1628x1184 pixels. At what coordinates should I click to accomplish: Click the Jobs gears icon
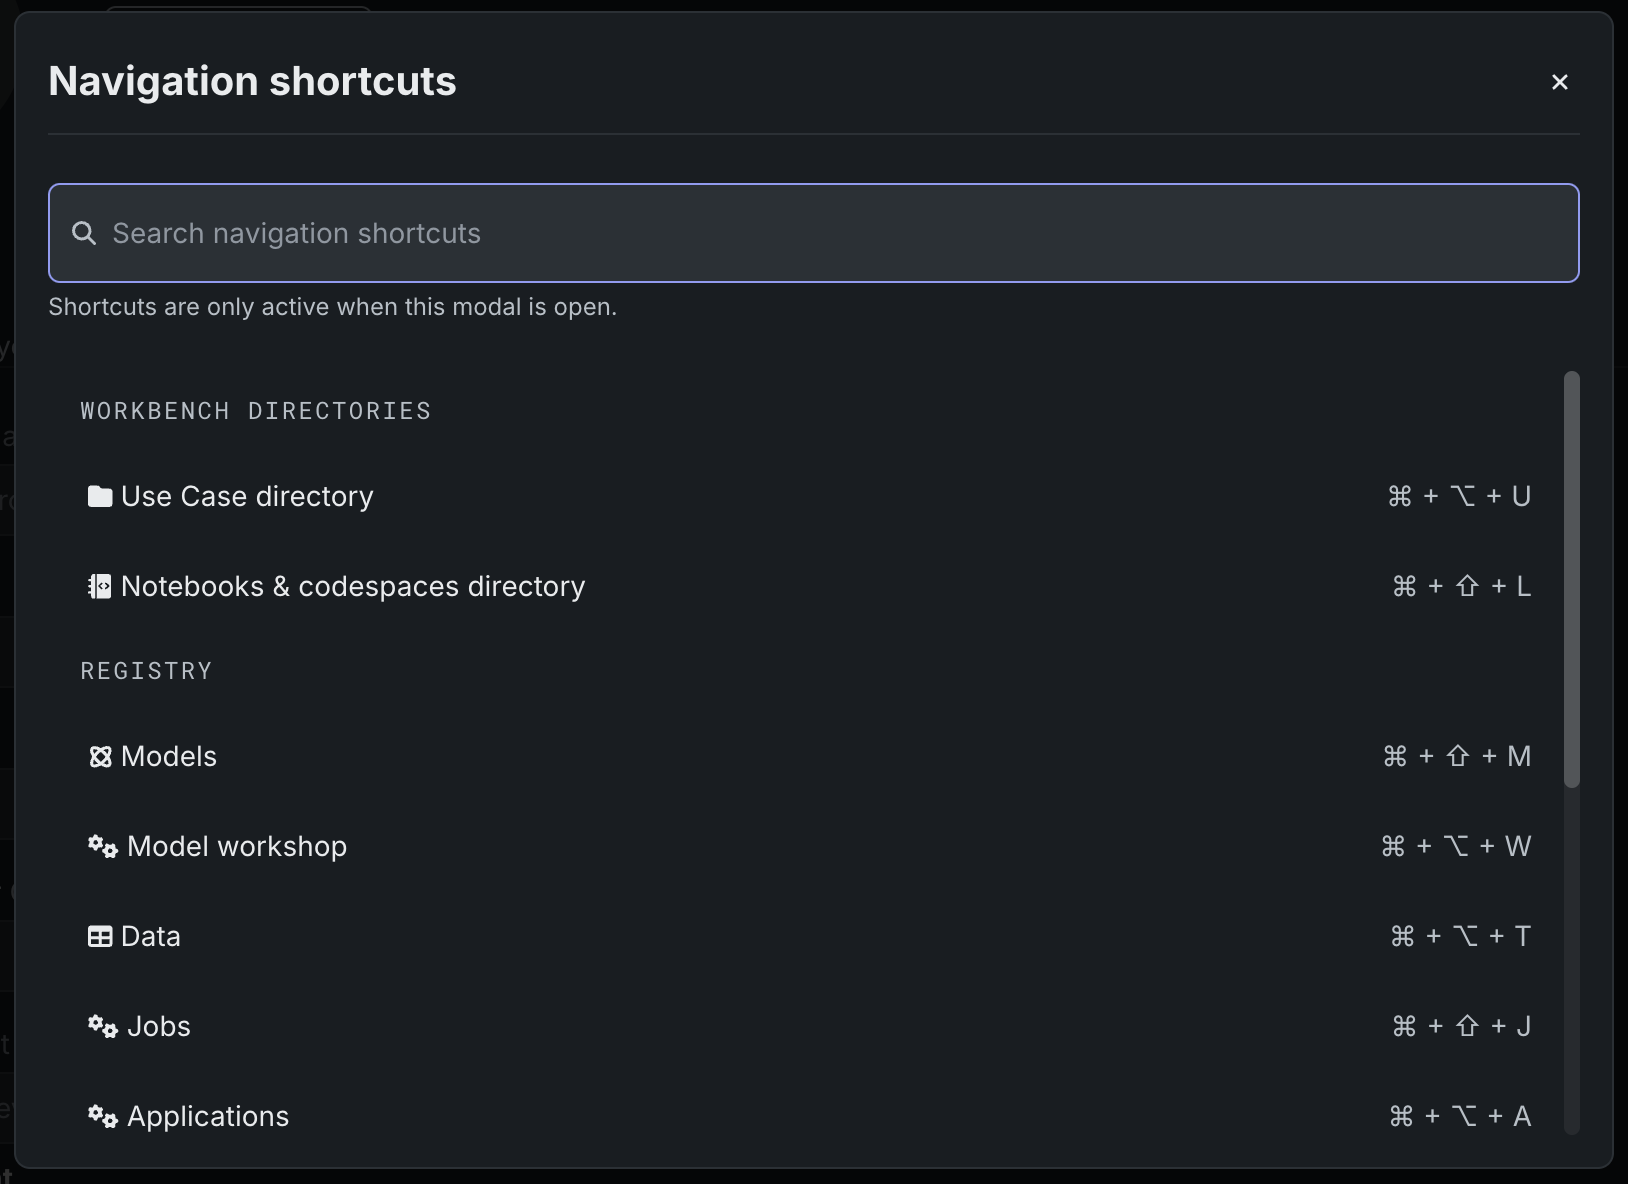coord(102,1027)
